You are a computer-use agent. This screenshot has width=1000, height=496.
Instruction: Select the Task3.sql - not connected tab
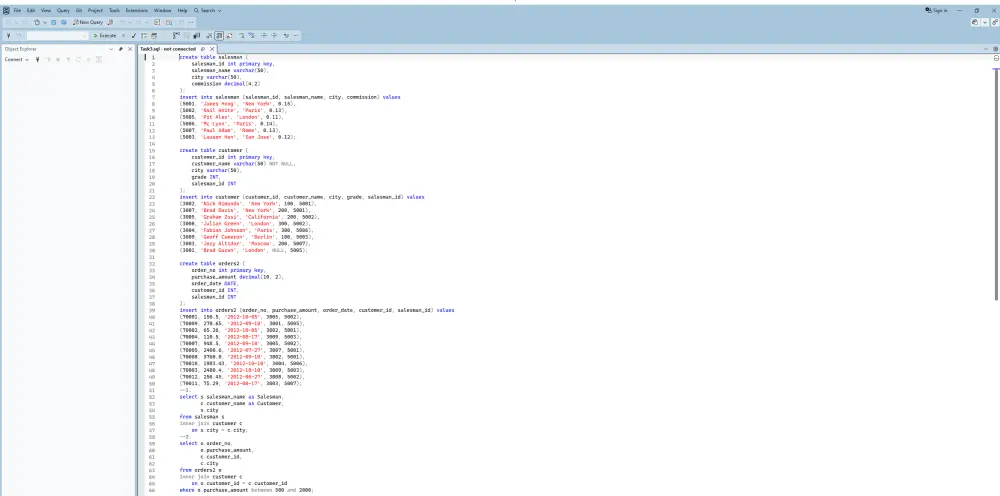point(168,49)
